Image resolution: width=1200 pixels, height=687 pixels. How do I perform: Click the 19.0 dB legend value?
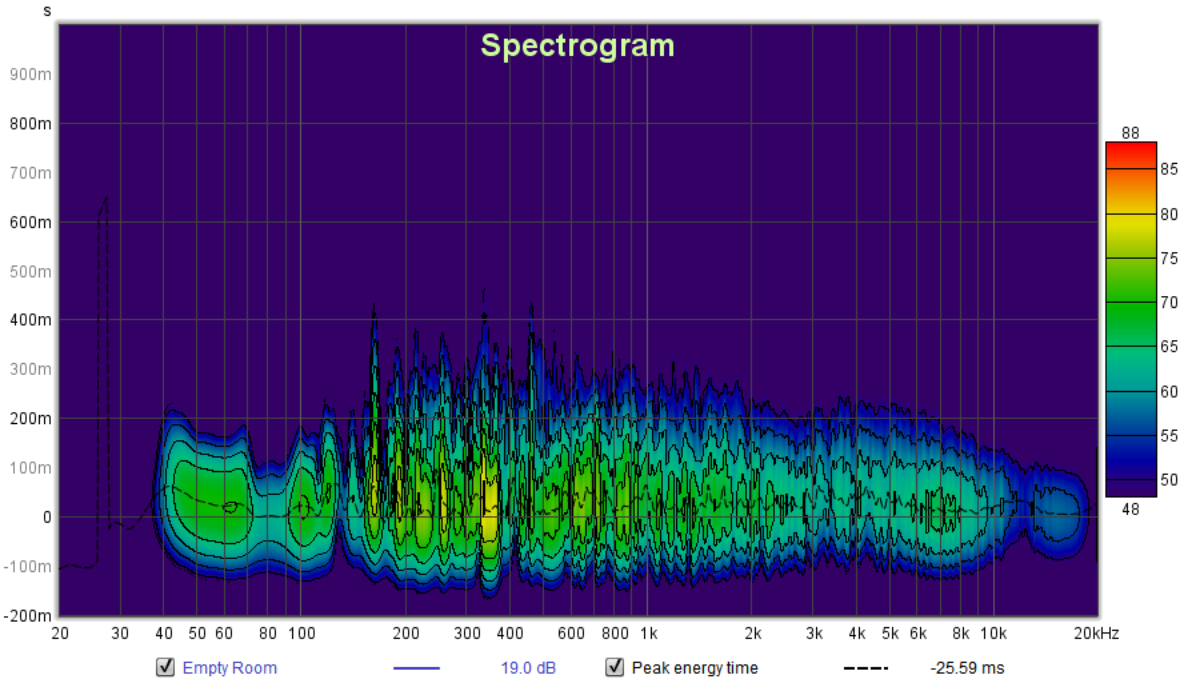tap(528, 668)
